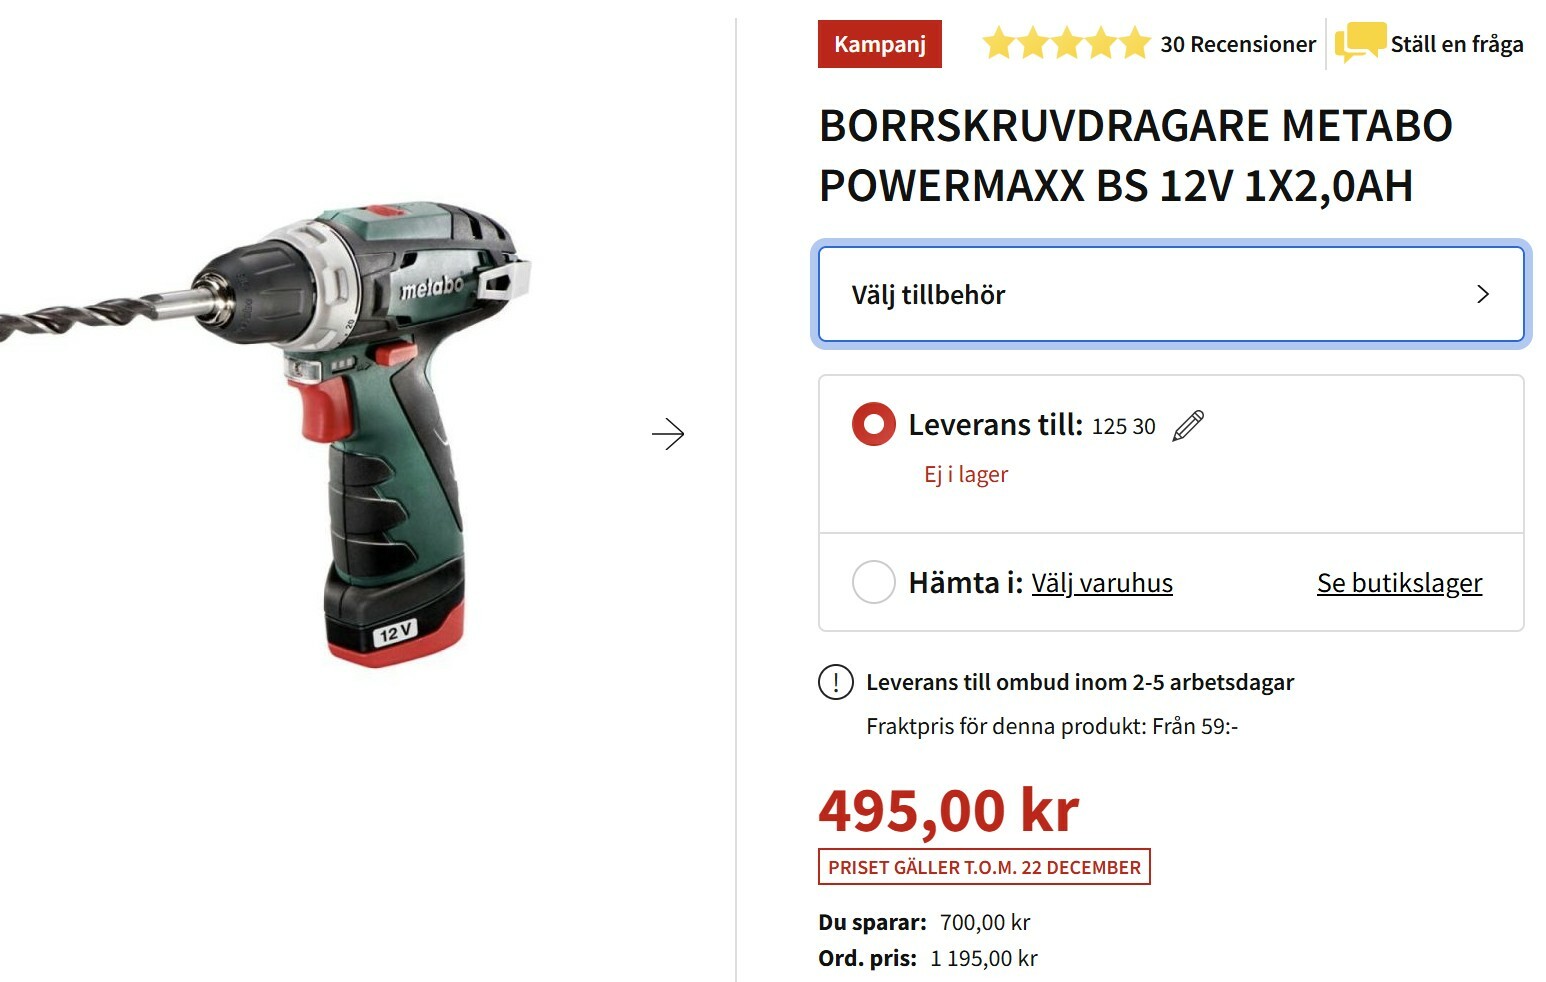Image resolution: width=1546 pixels, height=982 pixels.
Task: Click Ställ en fråga
Action: [1457, 44]
